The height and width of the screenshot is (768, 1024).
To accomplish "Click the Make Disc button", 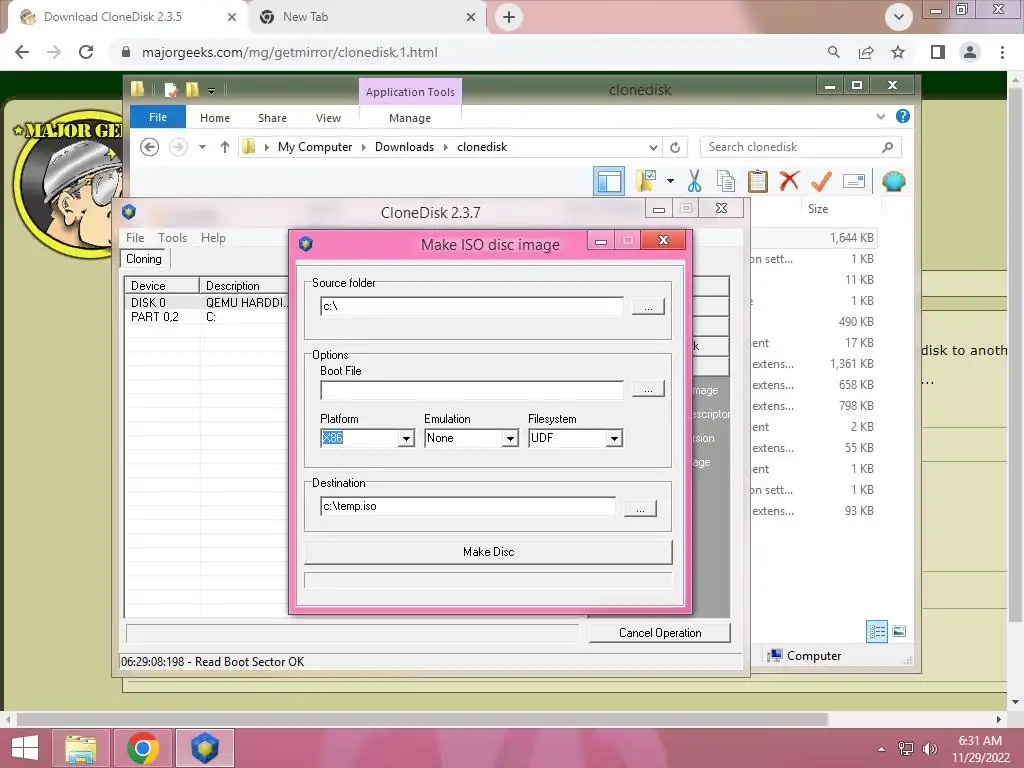I will click(x=488, y=552).
